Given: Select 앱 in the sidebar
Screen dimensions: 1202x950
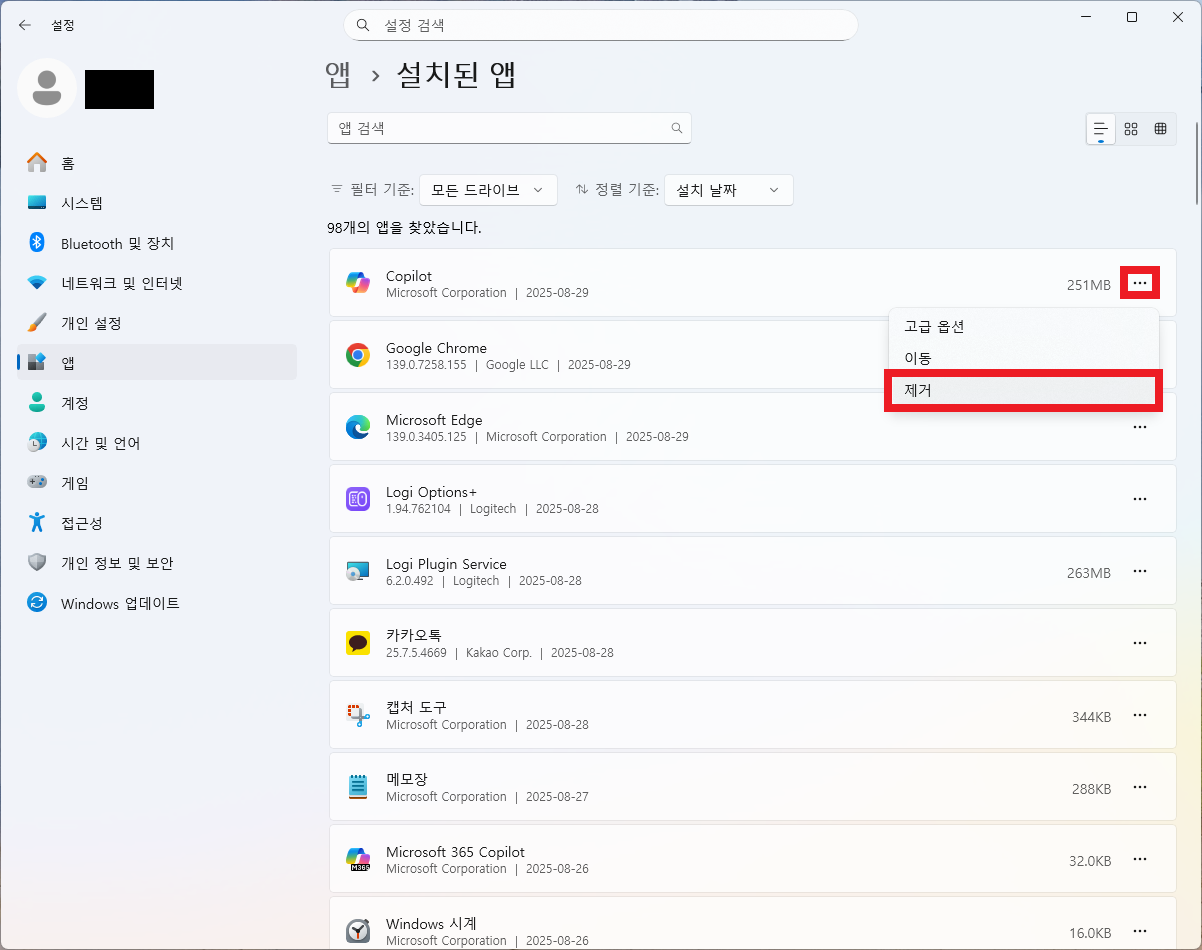Looking at the screenshot, I should click(157, 363).
